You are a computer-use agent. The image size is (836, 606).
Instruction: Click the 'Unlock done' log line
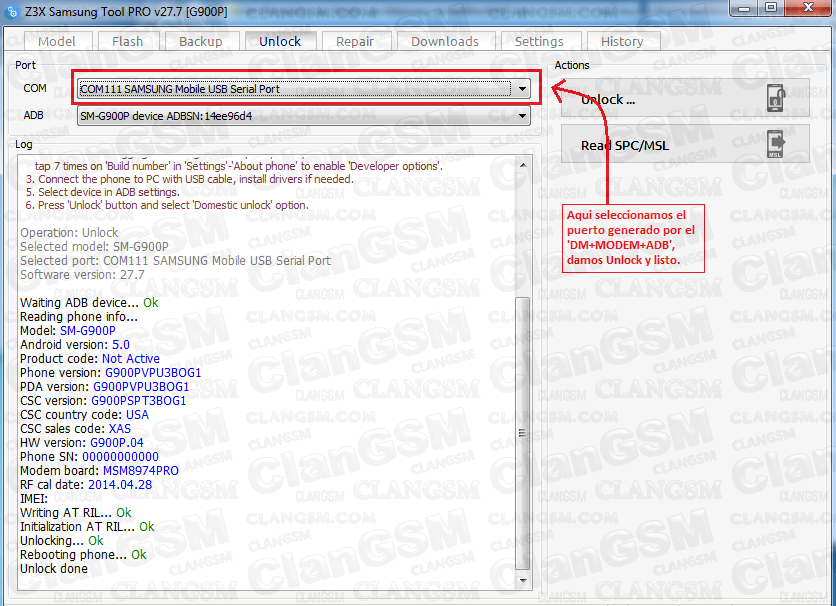[54, 569]
